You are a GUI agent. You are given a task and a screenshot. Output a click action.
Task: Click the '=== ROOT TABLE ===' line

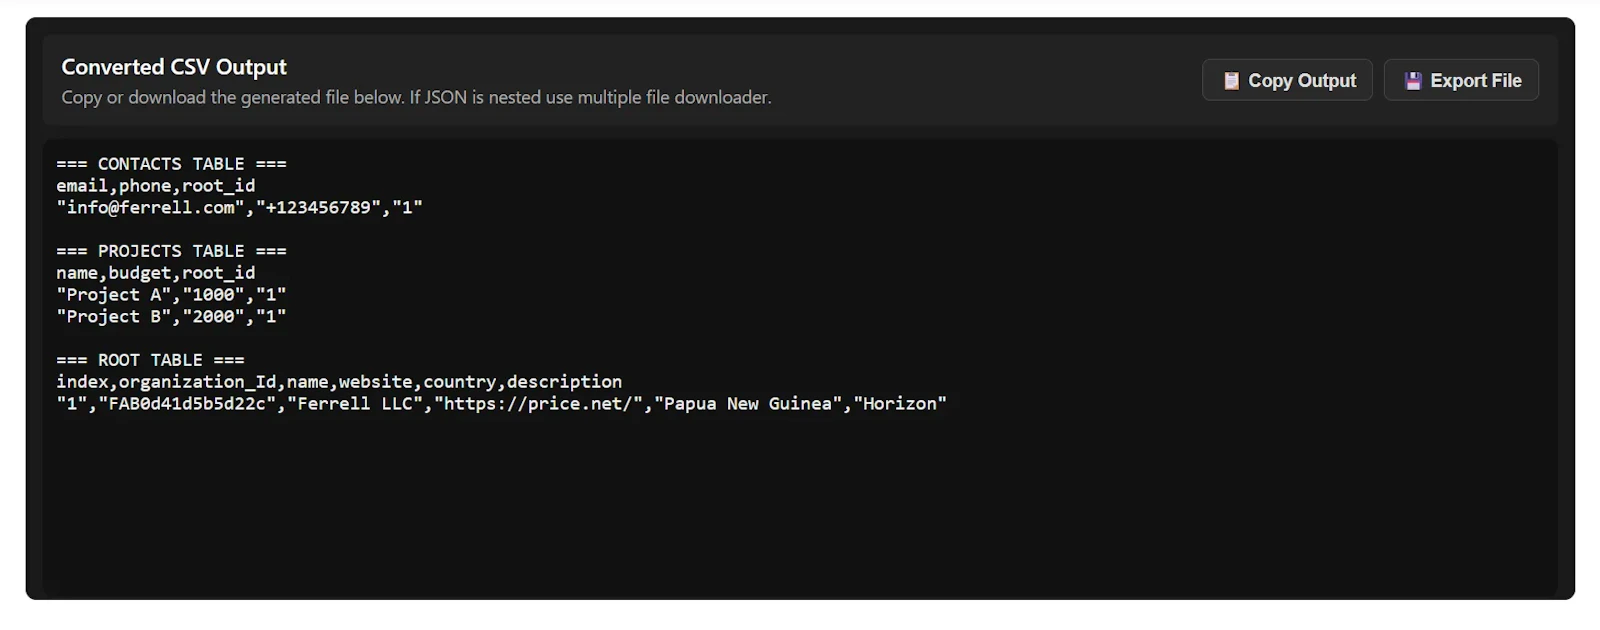coord(150,359)
